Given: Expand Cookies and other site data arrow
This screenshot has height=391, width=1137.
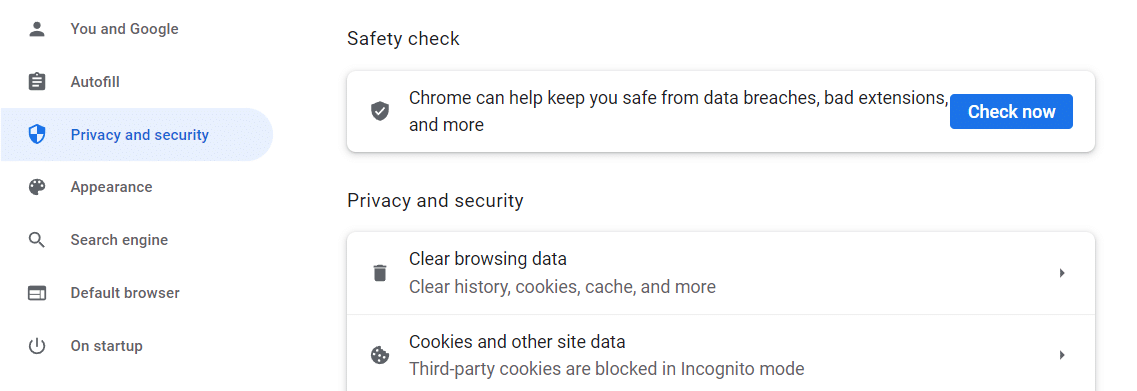Looking at the screenshot, I should (x=1062, y=355).
